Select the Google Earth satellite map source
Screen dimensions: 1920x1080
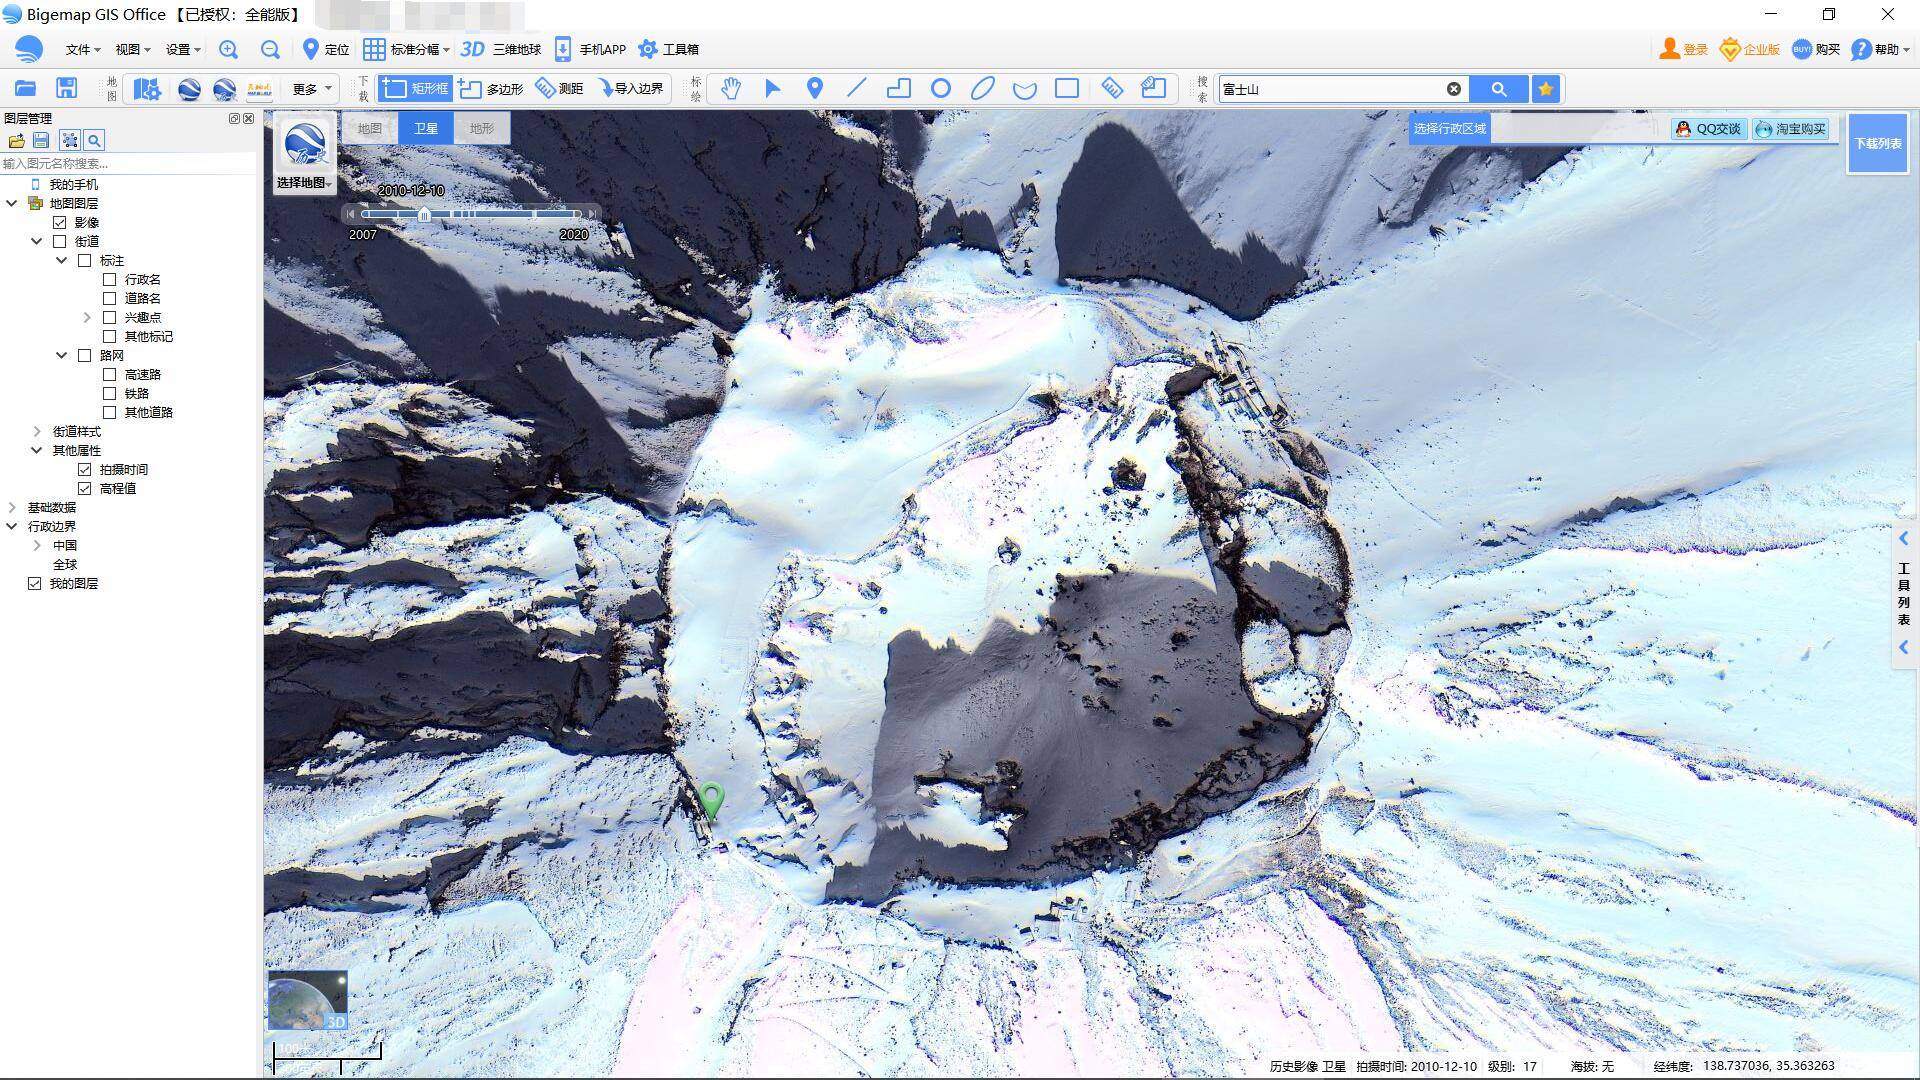189,89
